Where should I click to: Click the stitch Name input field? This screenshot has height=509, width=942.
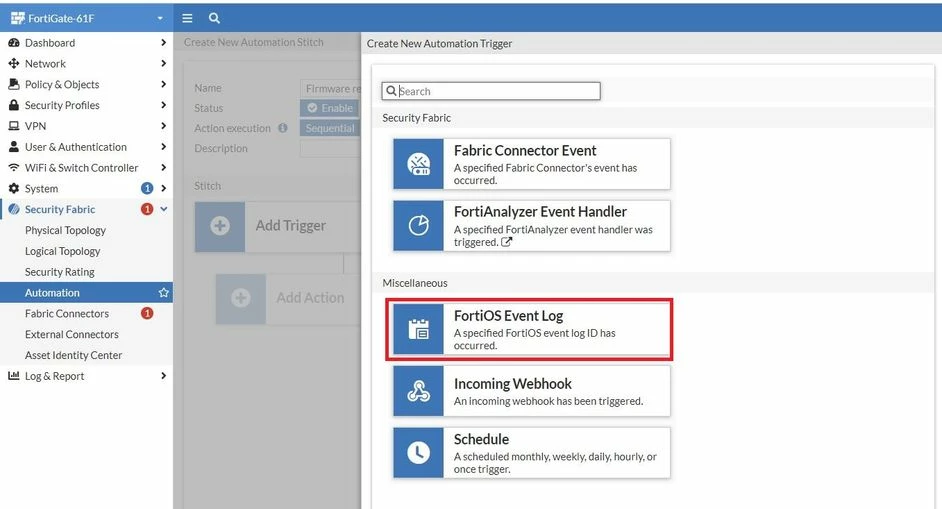coord(330,88)
